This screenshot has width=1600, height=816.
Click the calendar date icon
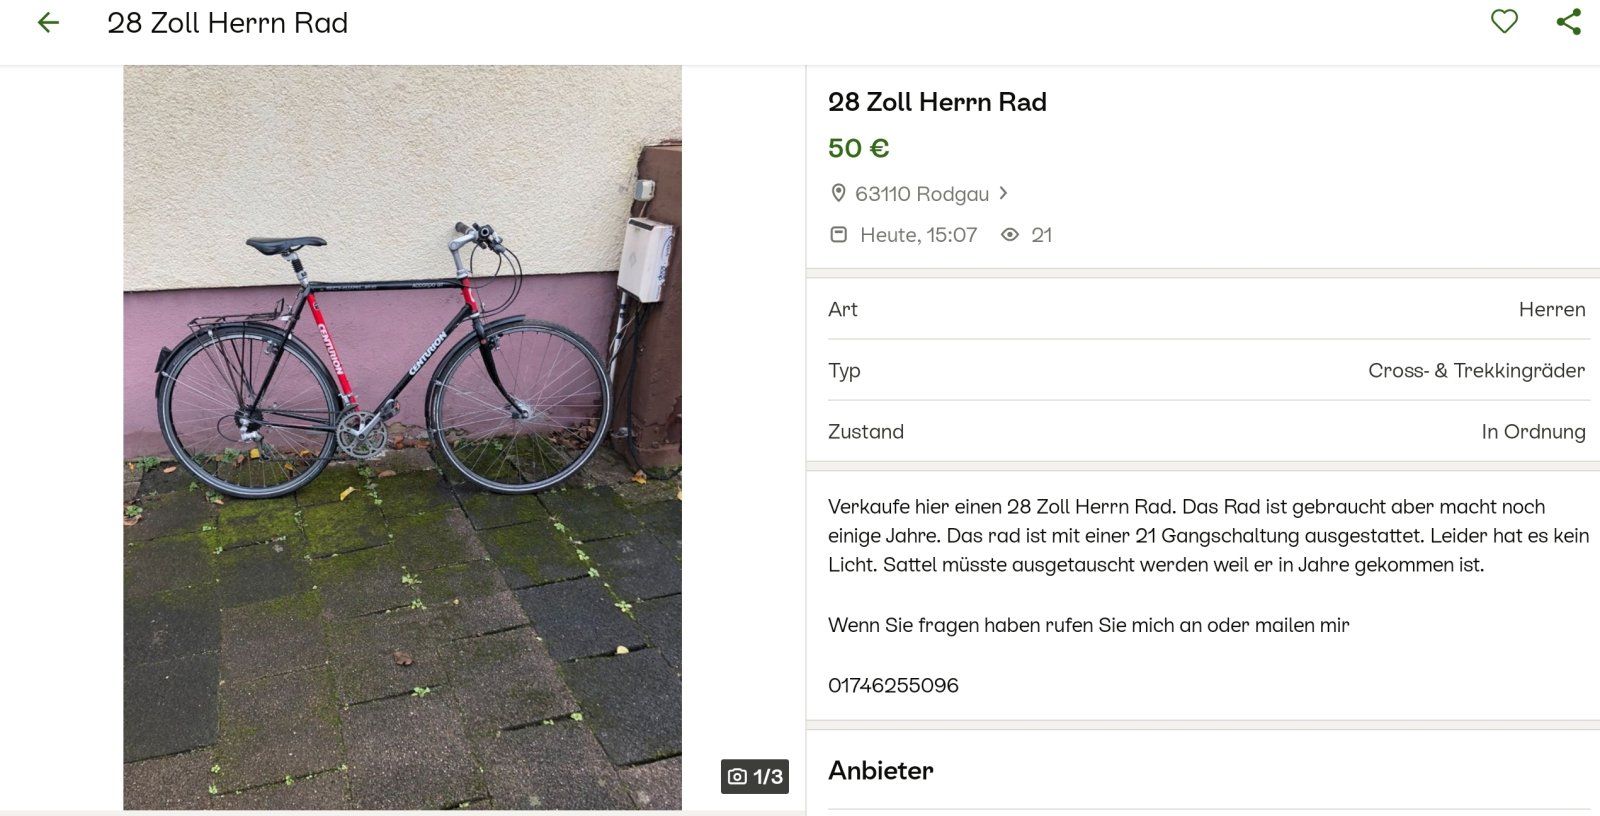839,235
